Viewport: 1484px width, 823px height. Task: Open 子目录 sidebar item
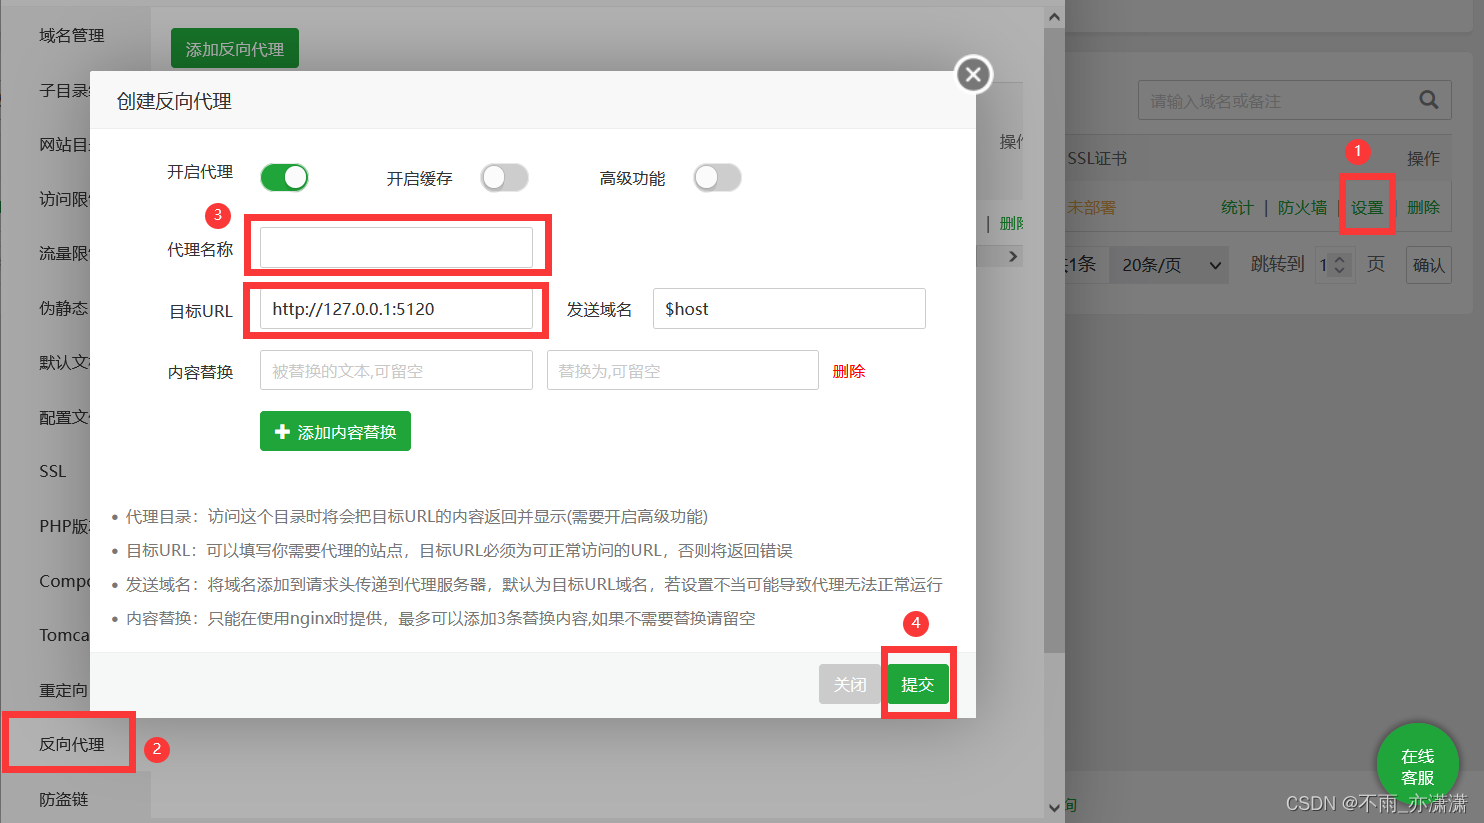(64, 90)
